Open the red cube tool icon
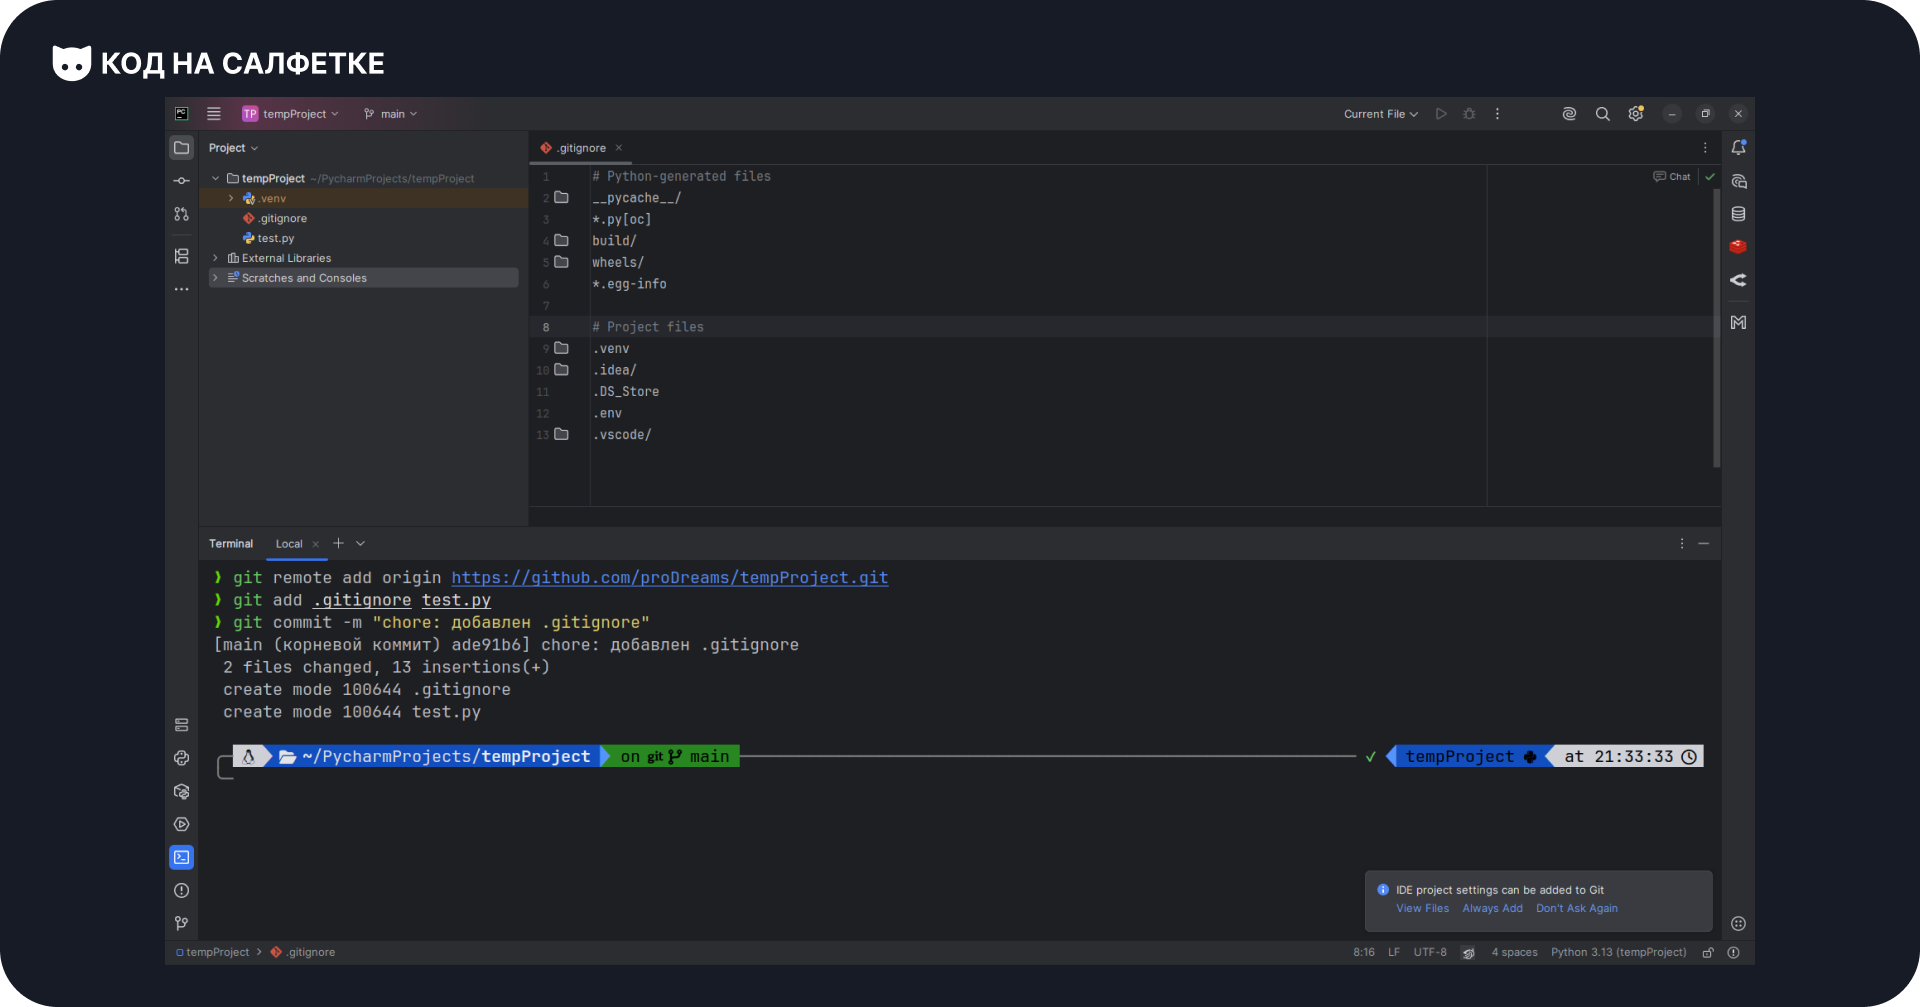 pyautogui.click(x=1739, y=246)
